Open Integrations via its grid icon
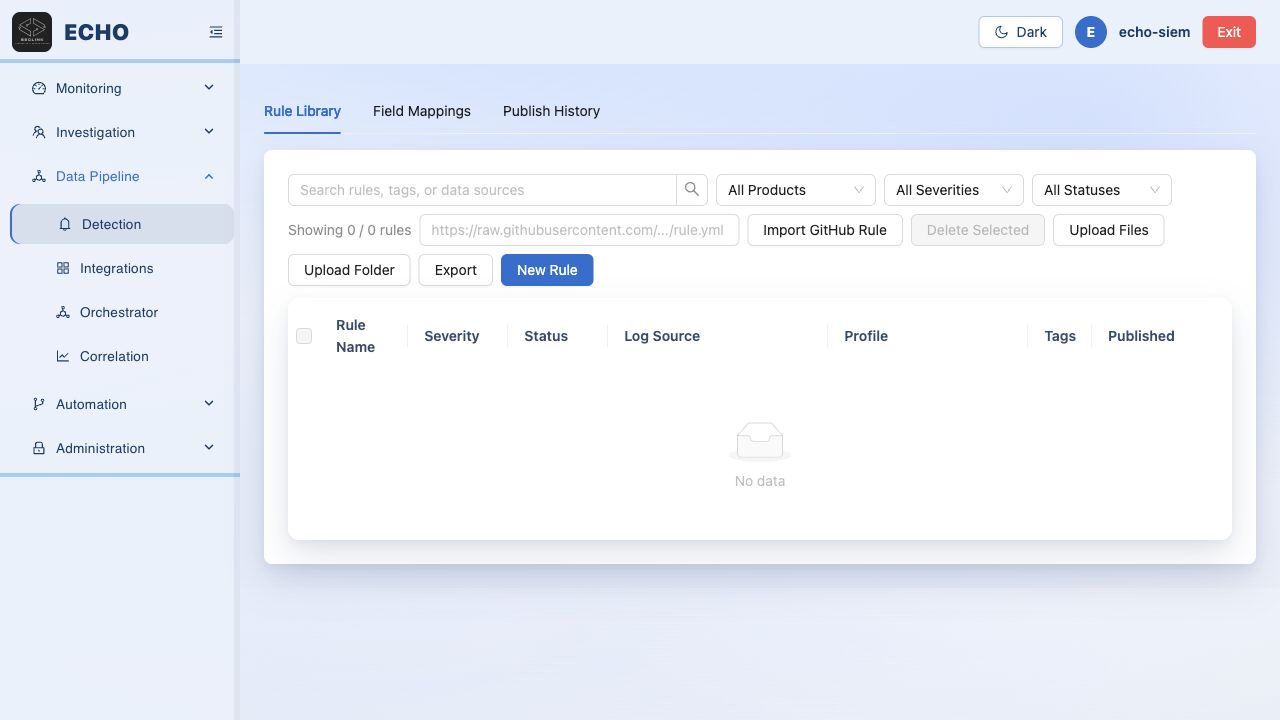The image size is (1280, 720). (63, 268)
